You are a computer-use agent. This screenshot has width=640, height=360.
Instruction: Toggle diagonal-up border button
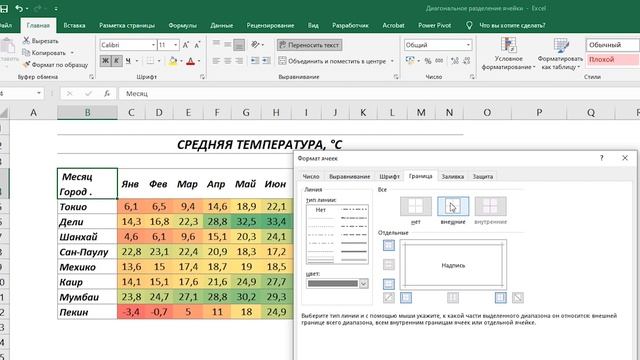pos(389,298)
